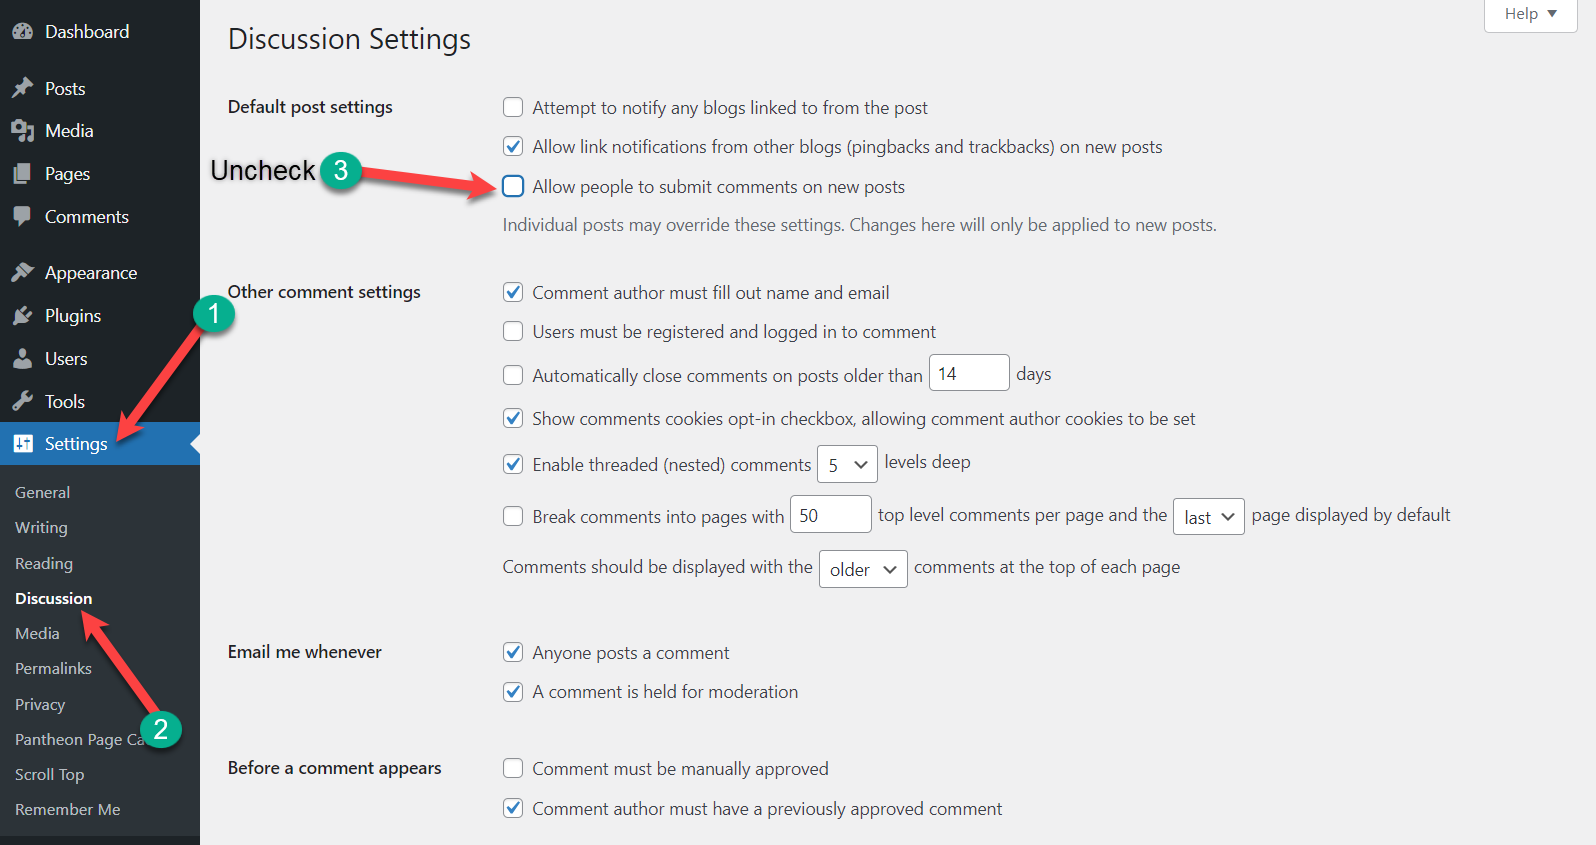Click the comments per page number field
Viewport: 1596px width, 845px height.
click(830, 515)
